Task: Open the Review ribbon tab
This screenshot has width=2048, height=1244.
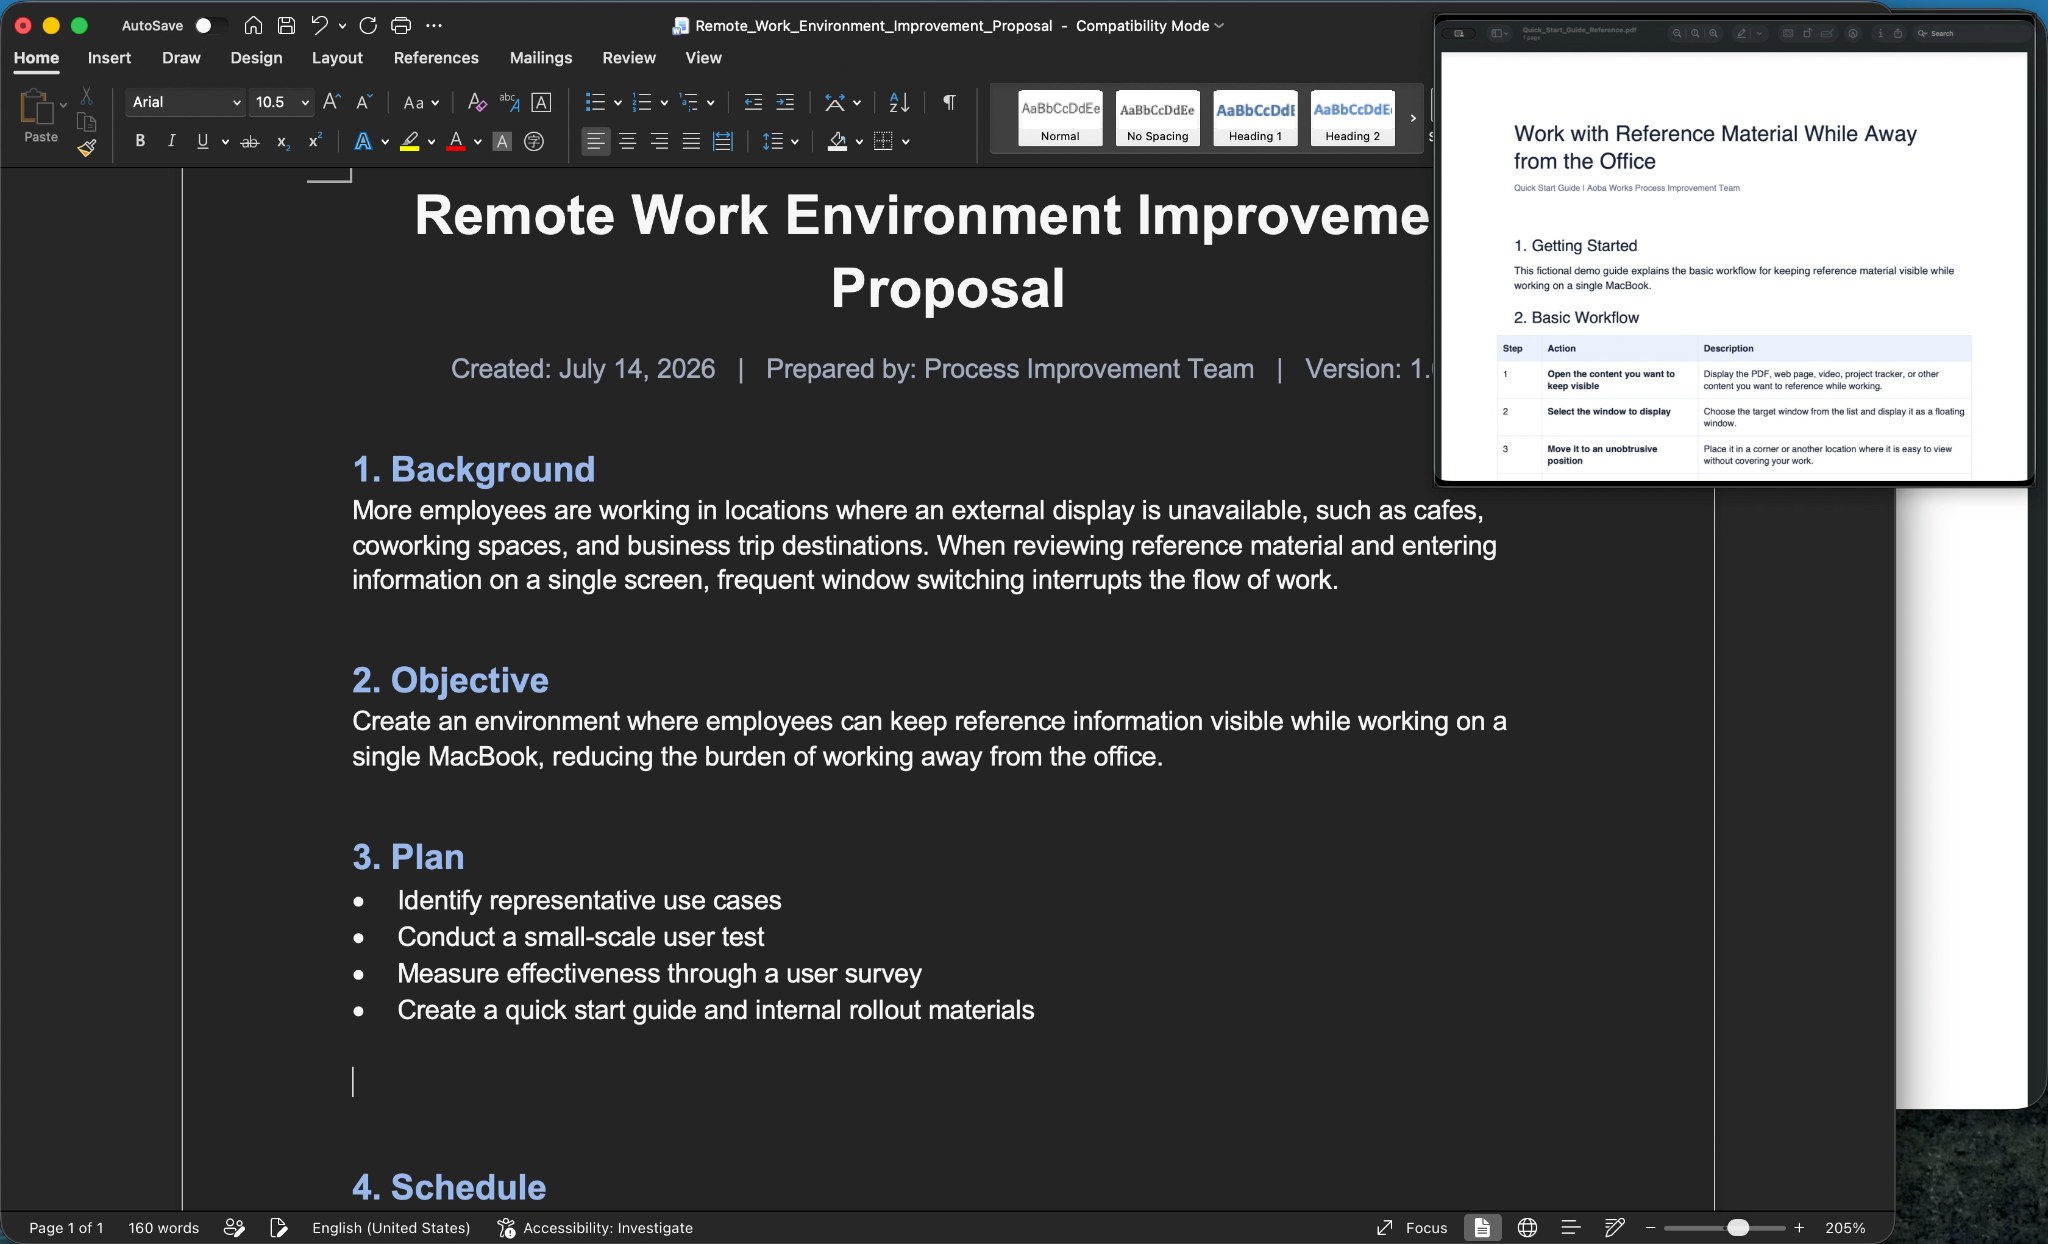Action: [x=629, y=58]
